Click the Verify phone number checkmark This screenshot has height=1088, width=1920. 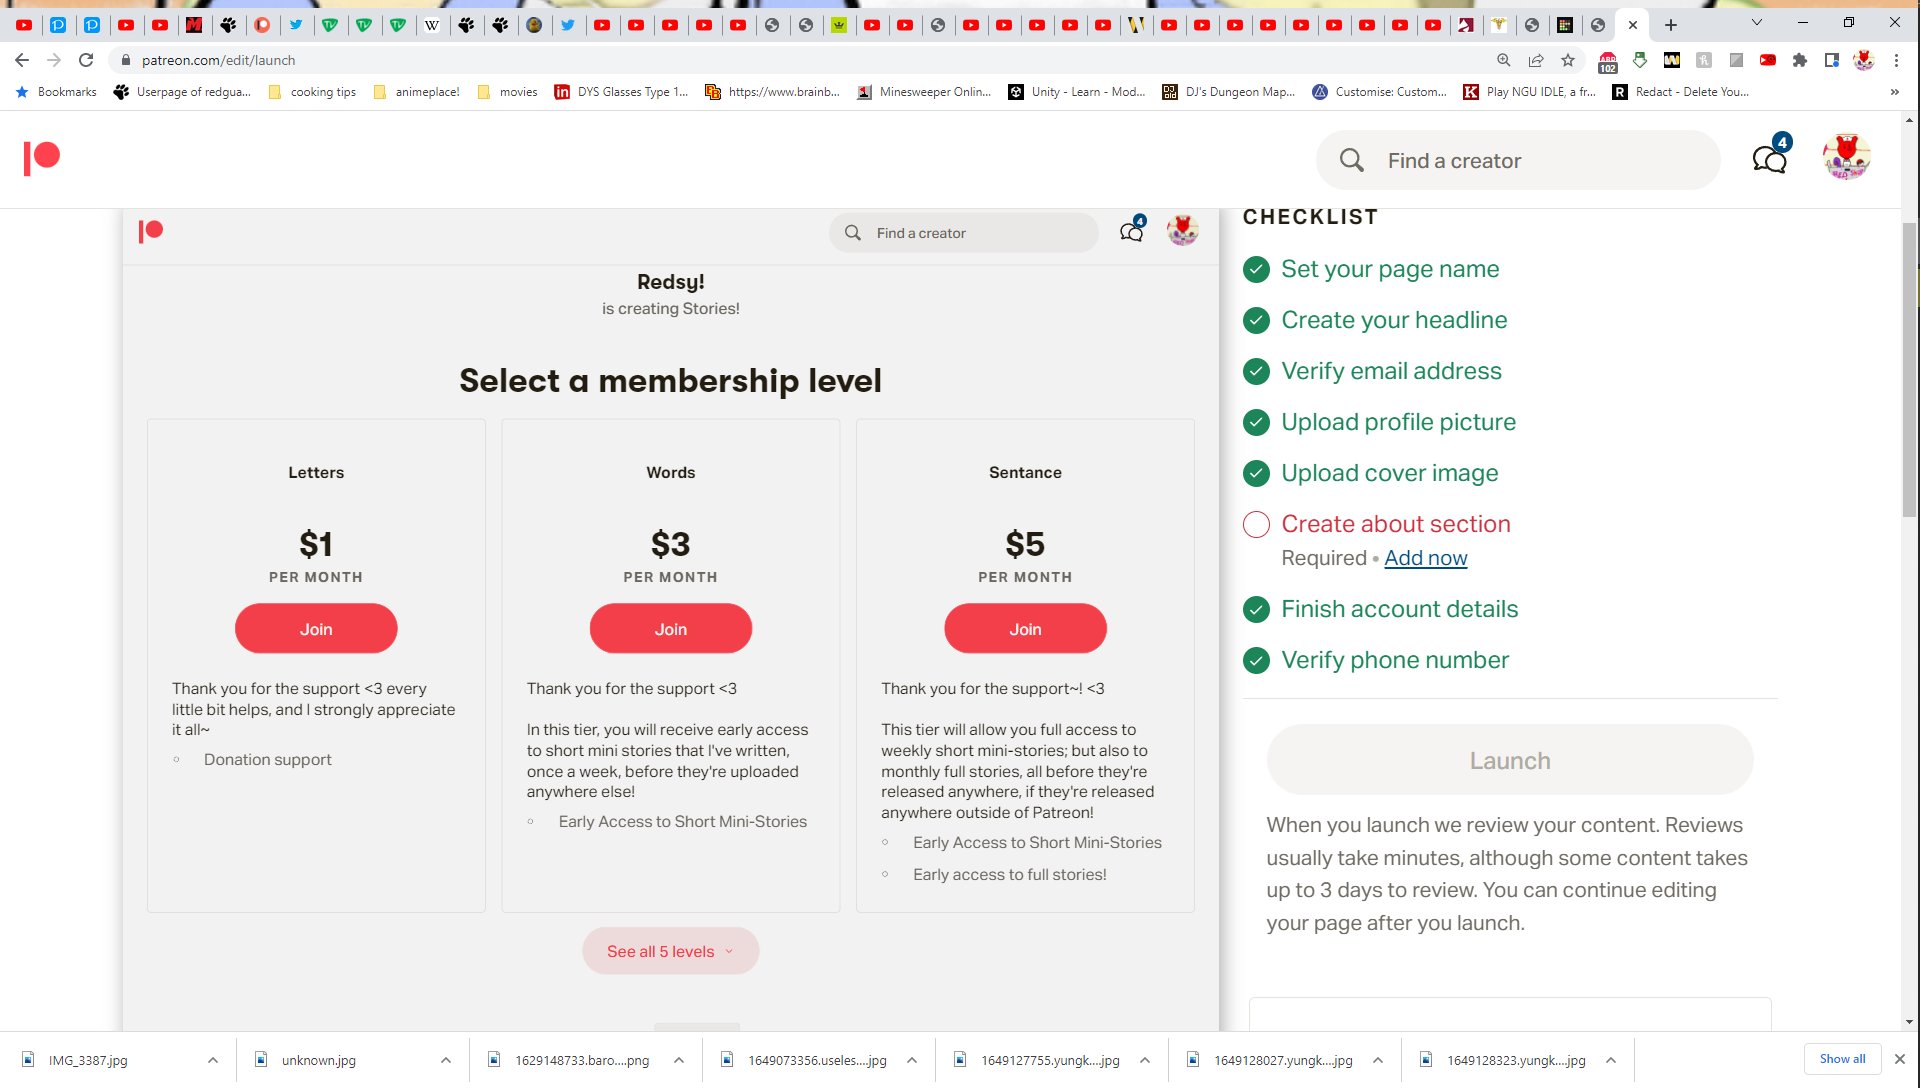[x=1256, y=660]
